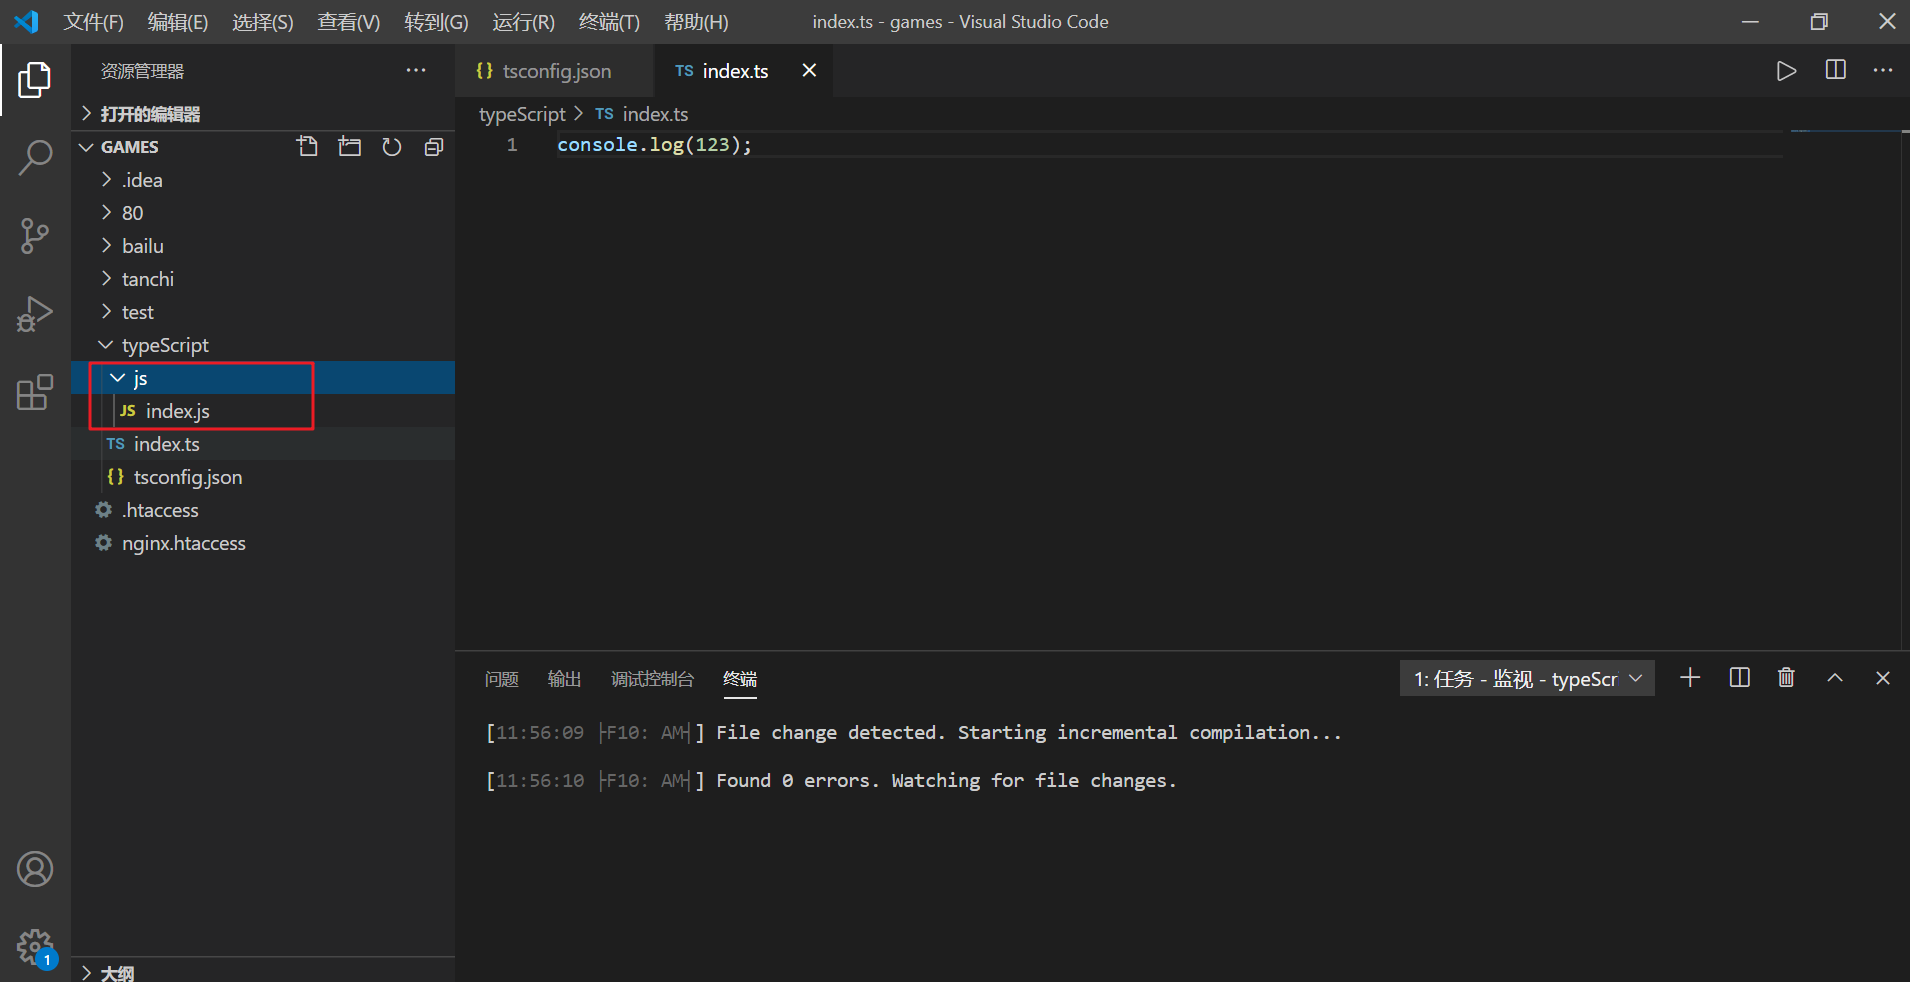Viewport: 1910px width, 982px height.
Task: Switch to the tsconfig.json tab
Action: tap(556, 70)
